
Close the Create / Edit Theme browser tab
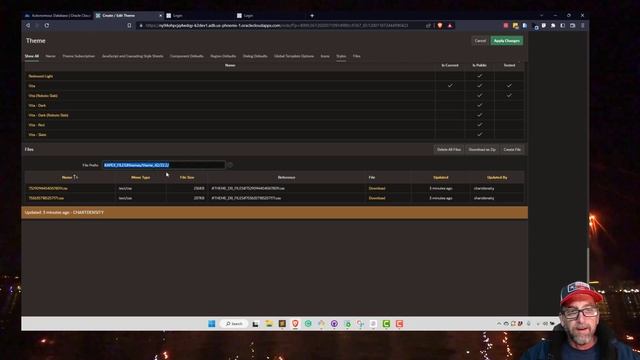coord(160,16)
